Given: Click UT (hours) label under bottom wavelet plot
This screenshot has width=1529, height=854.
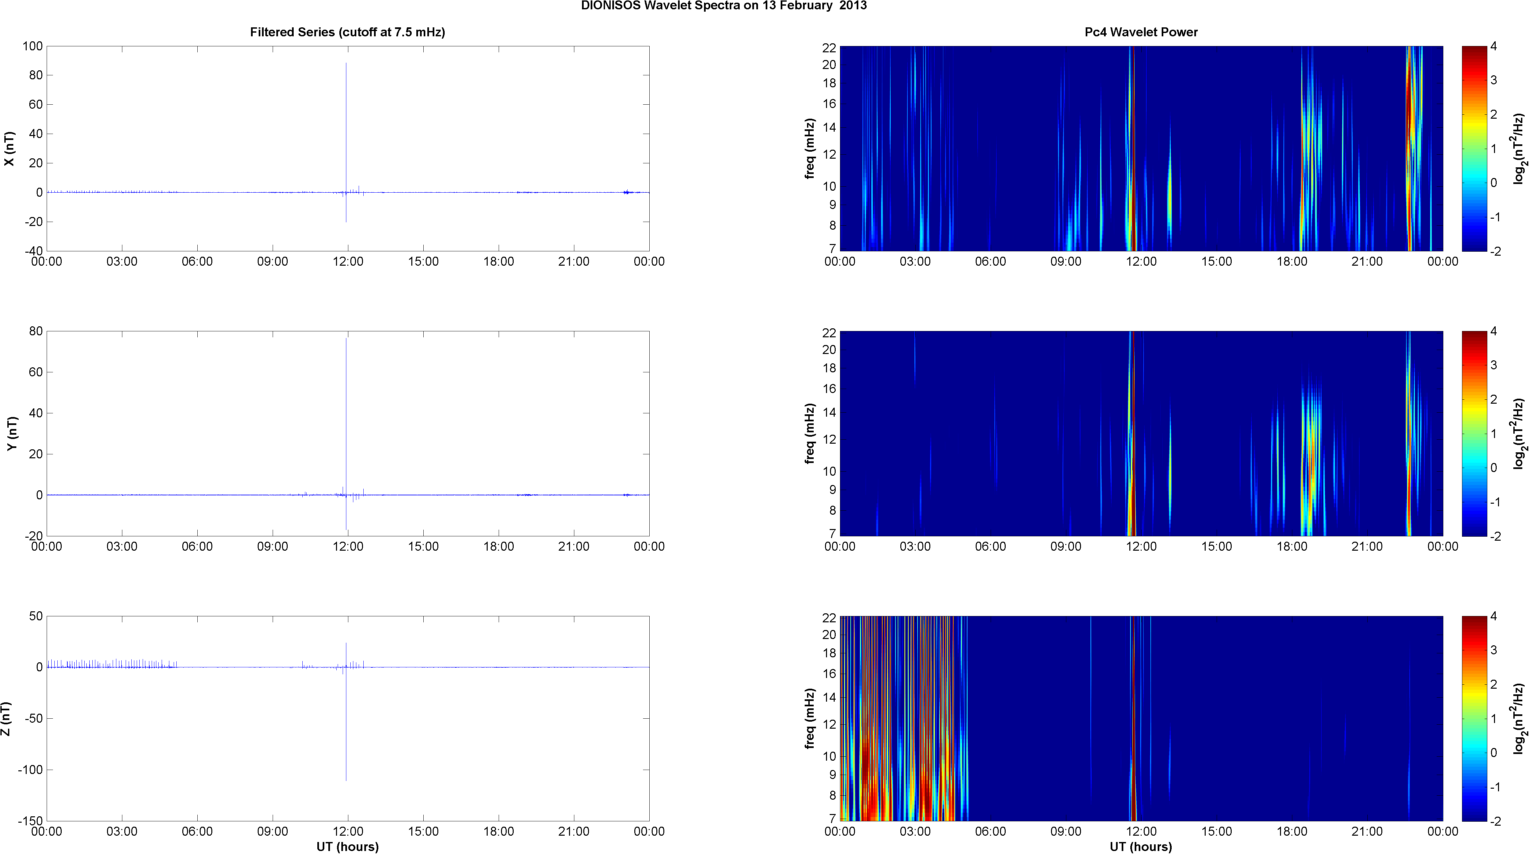Looking at the screenshot, I should pyautogui.click(x=1141, y=847).
